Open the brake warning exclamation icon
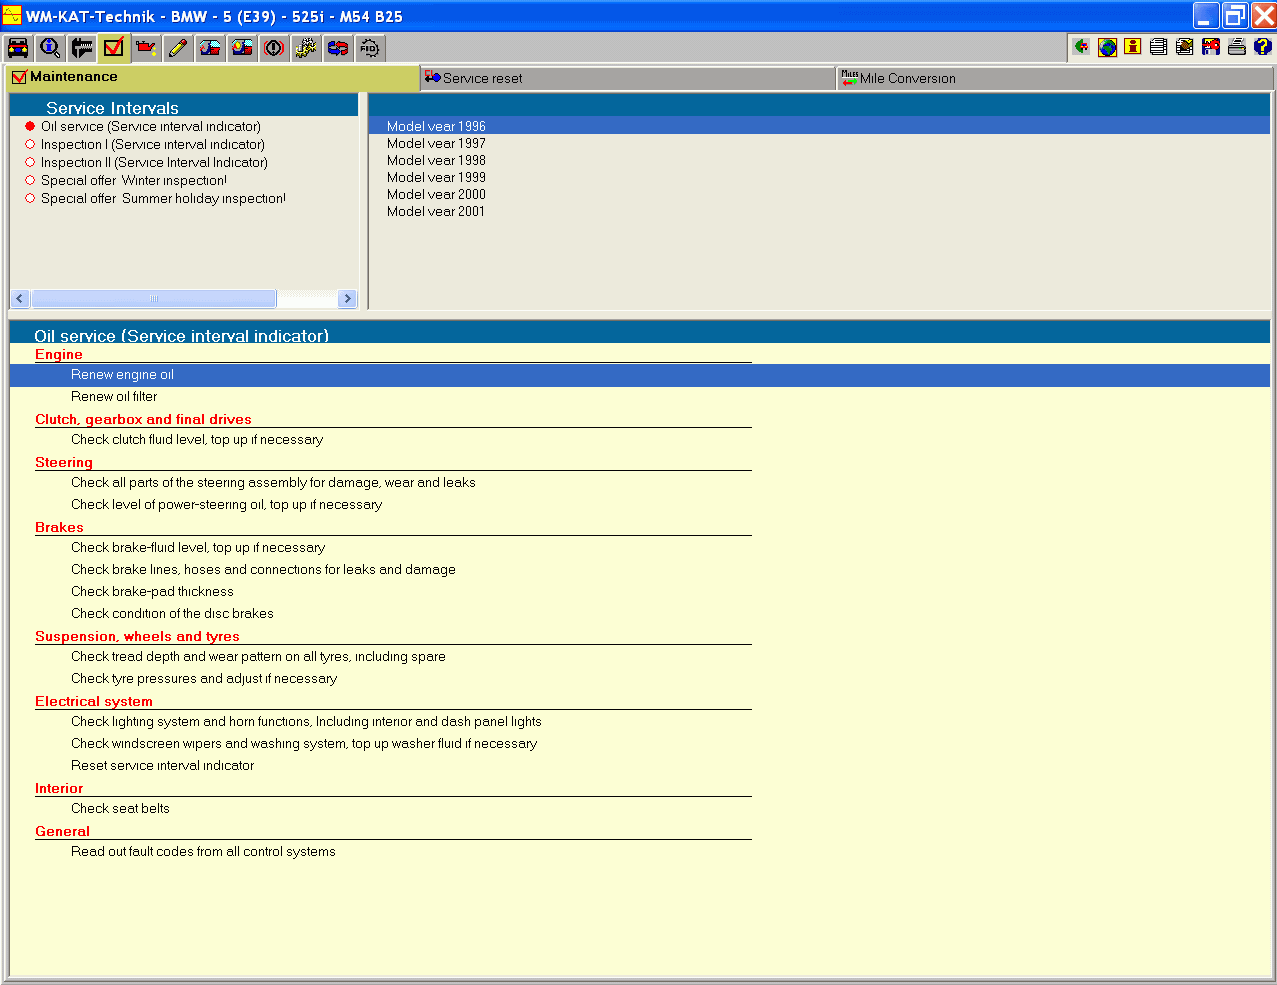Viewport: 1277px width, 985px height. (274, 48)
